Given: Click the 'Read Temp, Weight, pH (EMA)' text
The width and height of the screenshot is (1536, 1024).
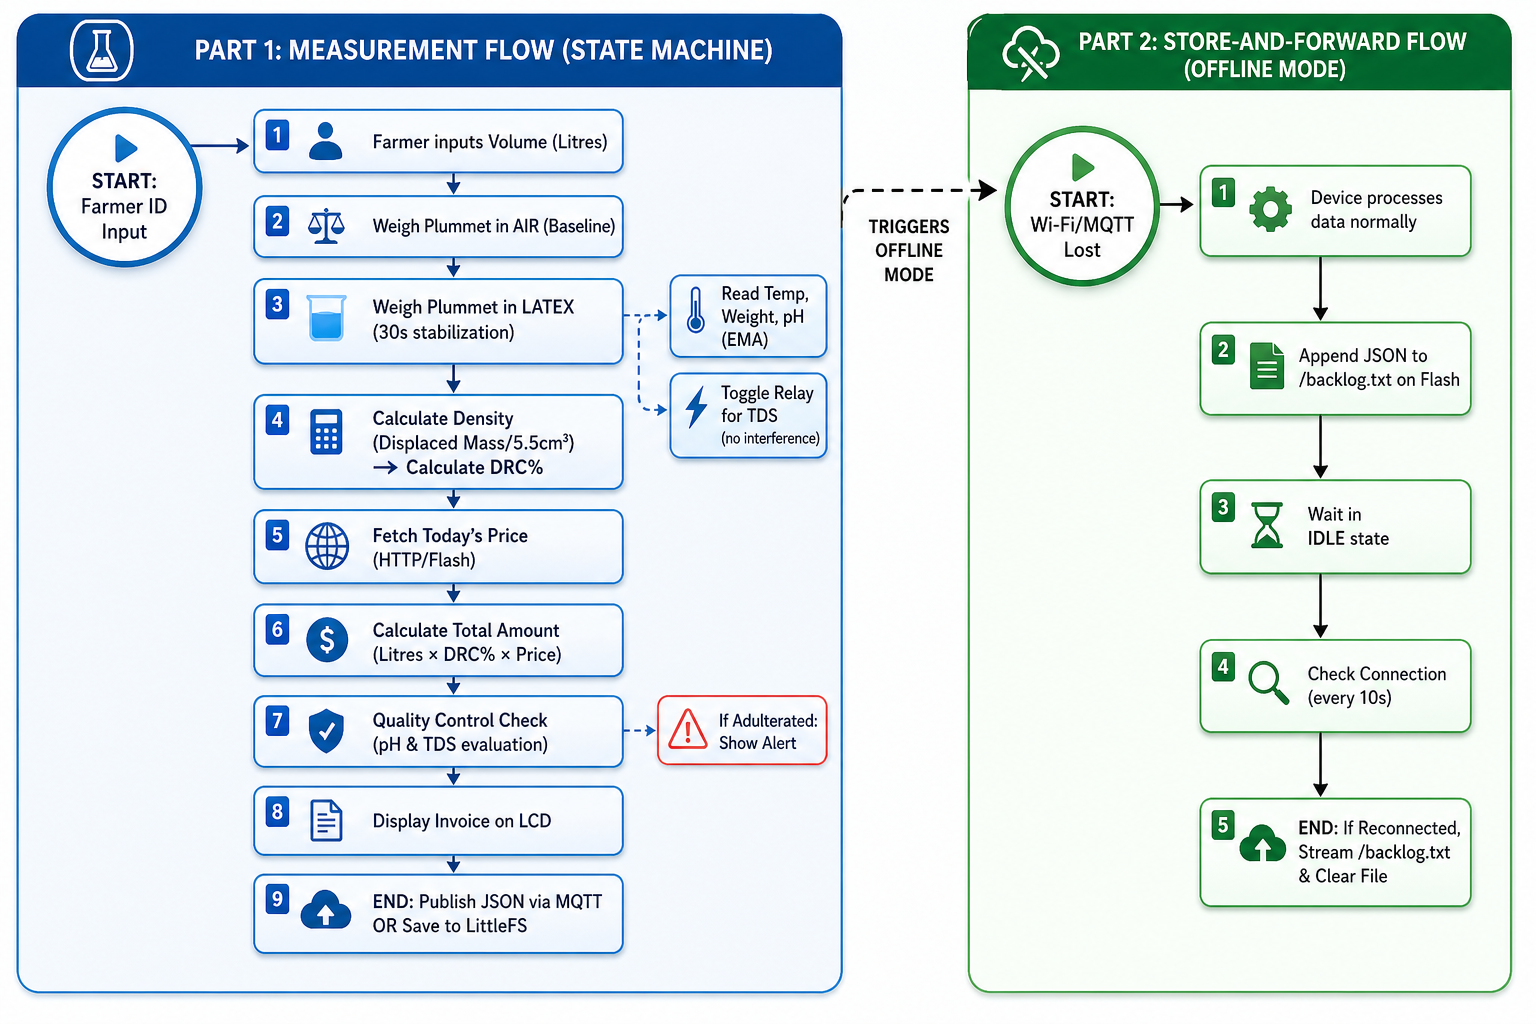Looking at the screenshot, I should [x=765, y=316].
